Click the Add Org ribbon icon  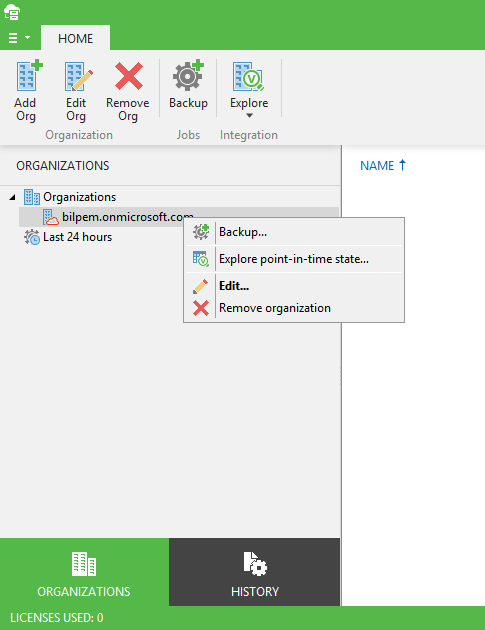coord(29,76)
